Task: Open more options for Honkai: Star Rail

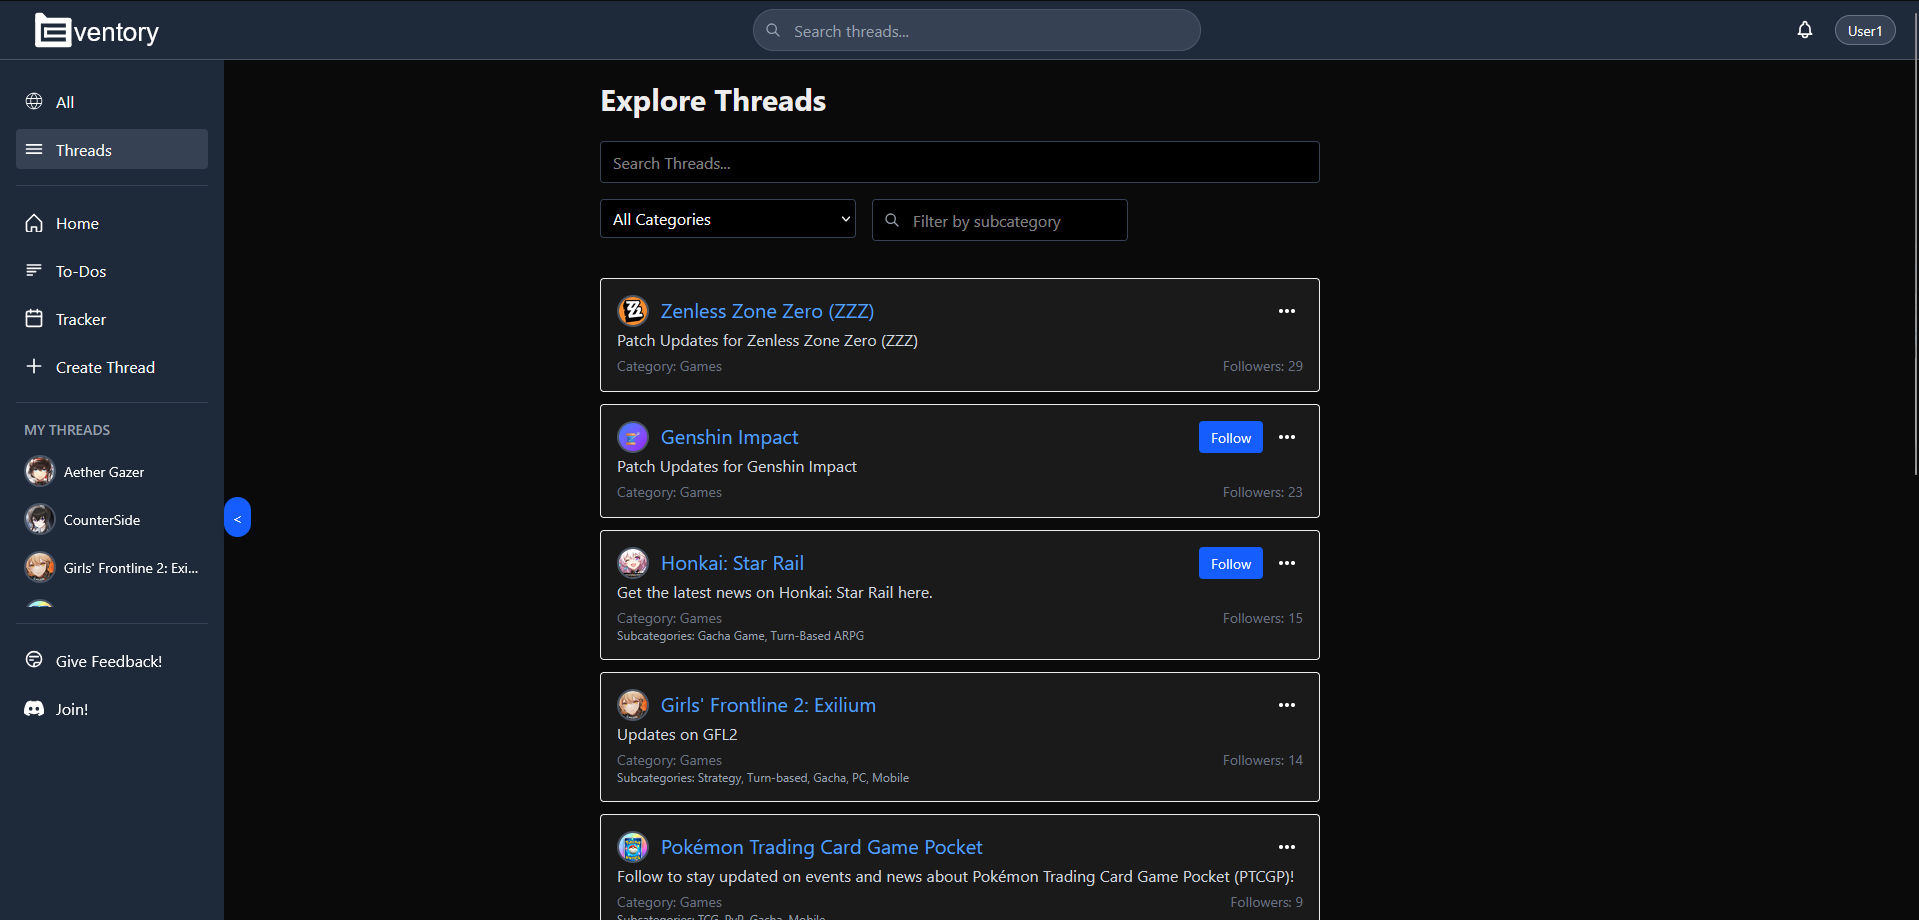Action: click(x=1286, y=563)
